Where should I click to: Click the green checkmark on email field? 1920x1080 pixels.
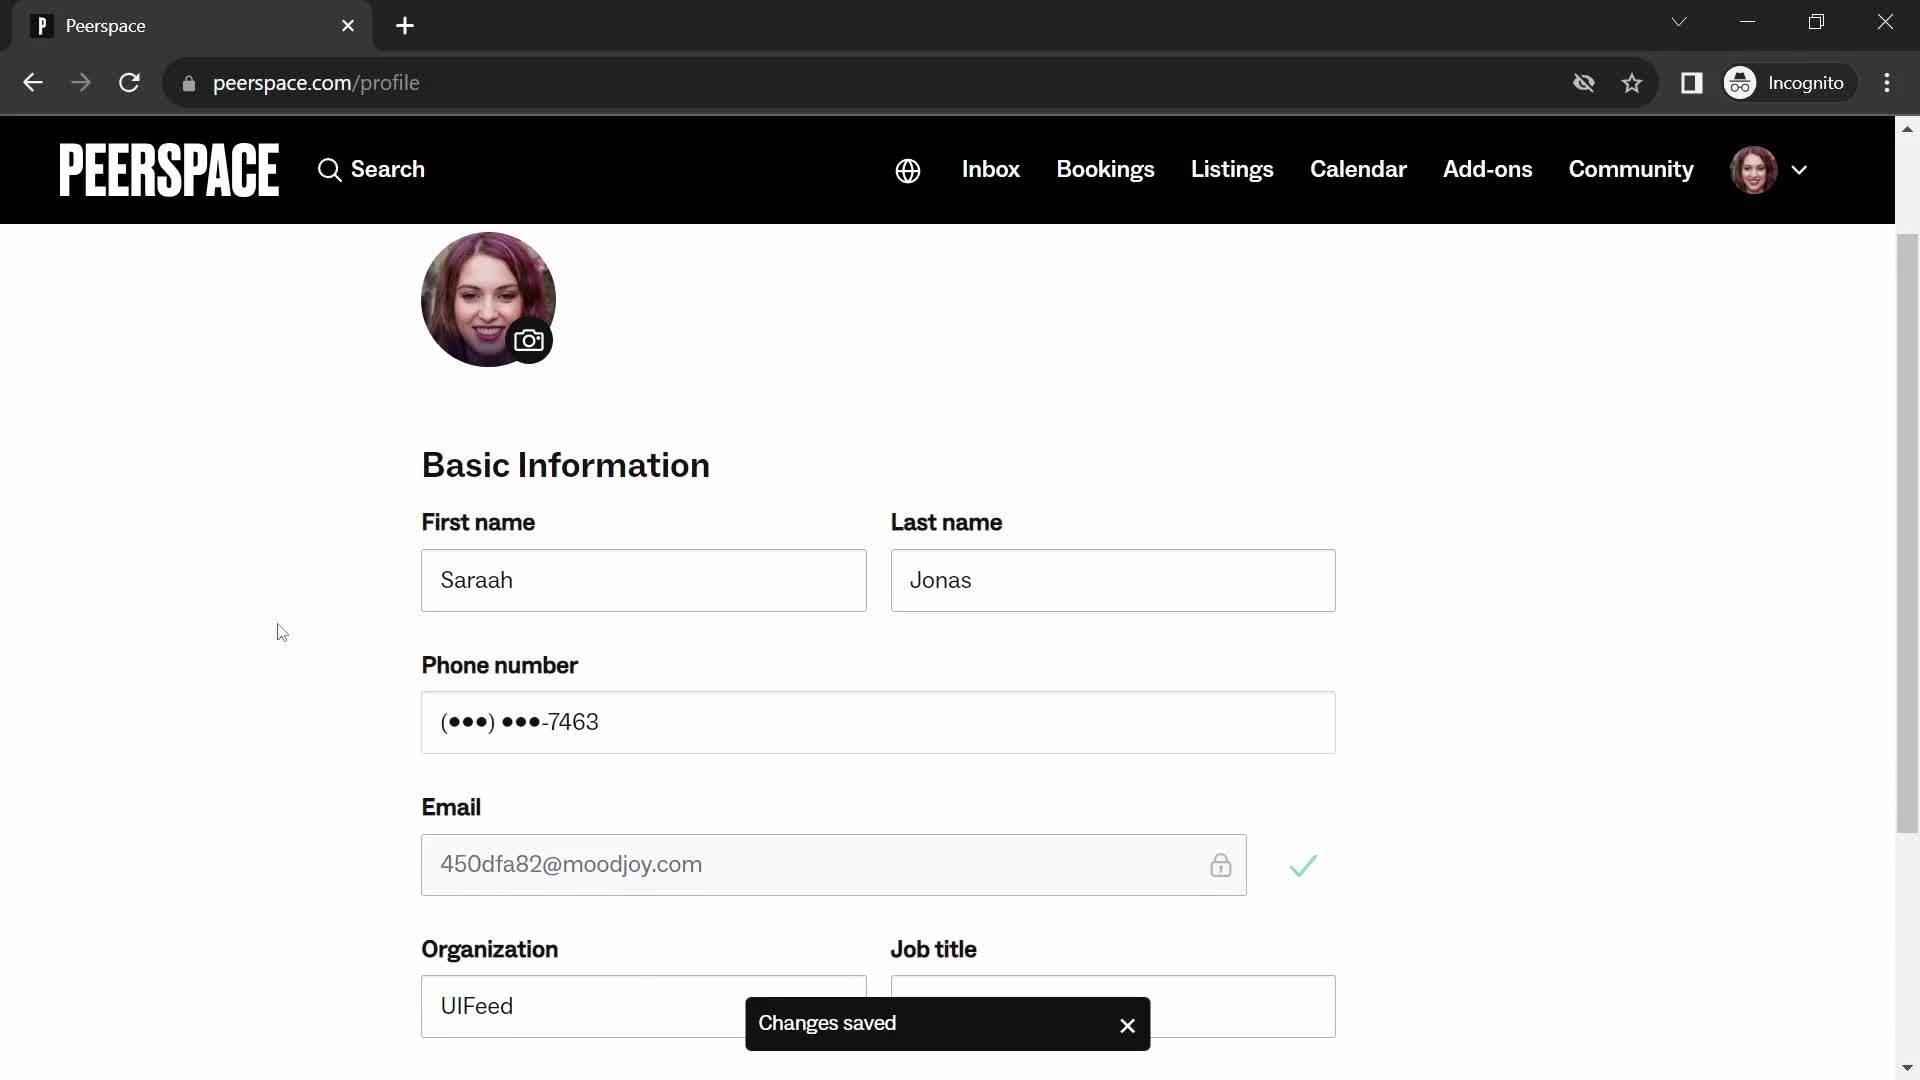tap(1303, 865)
